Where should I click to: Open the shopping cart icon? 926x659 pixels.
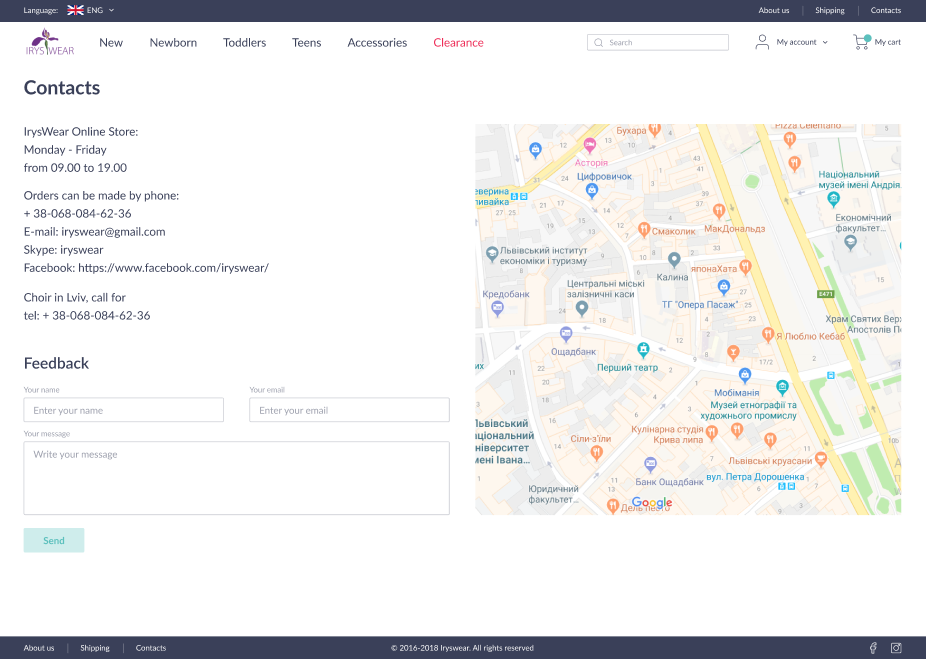(860, 42)
